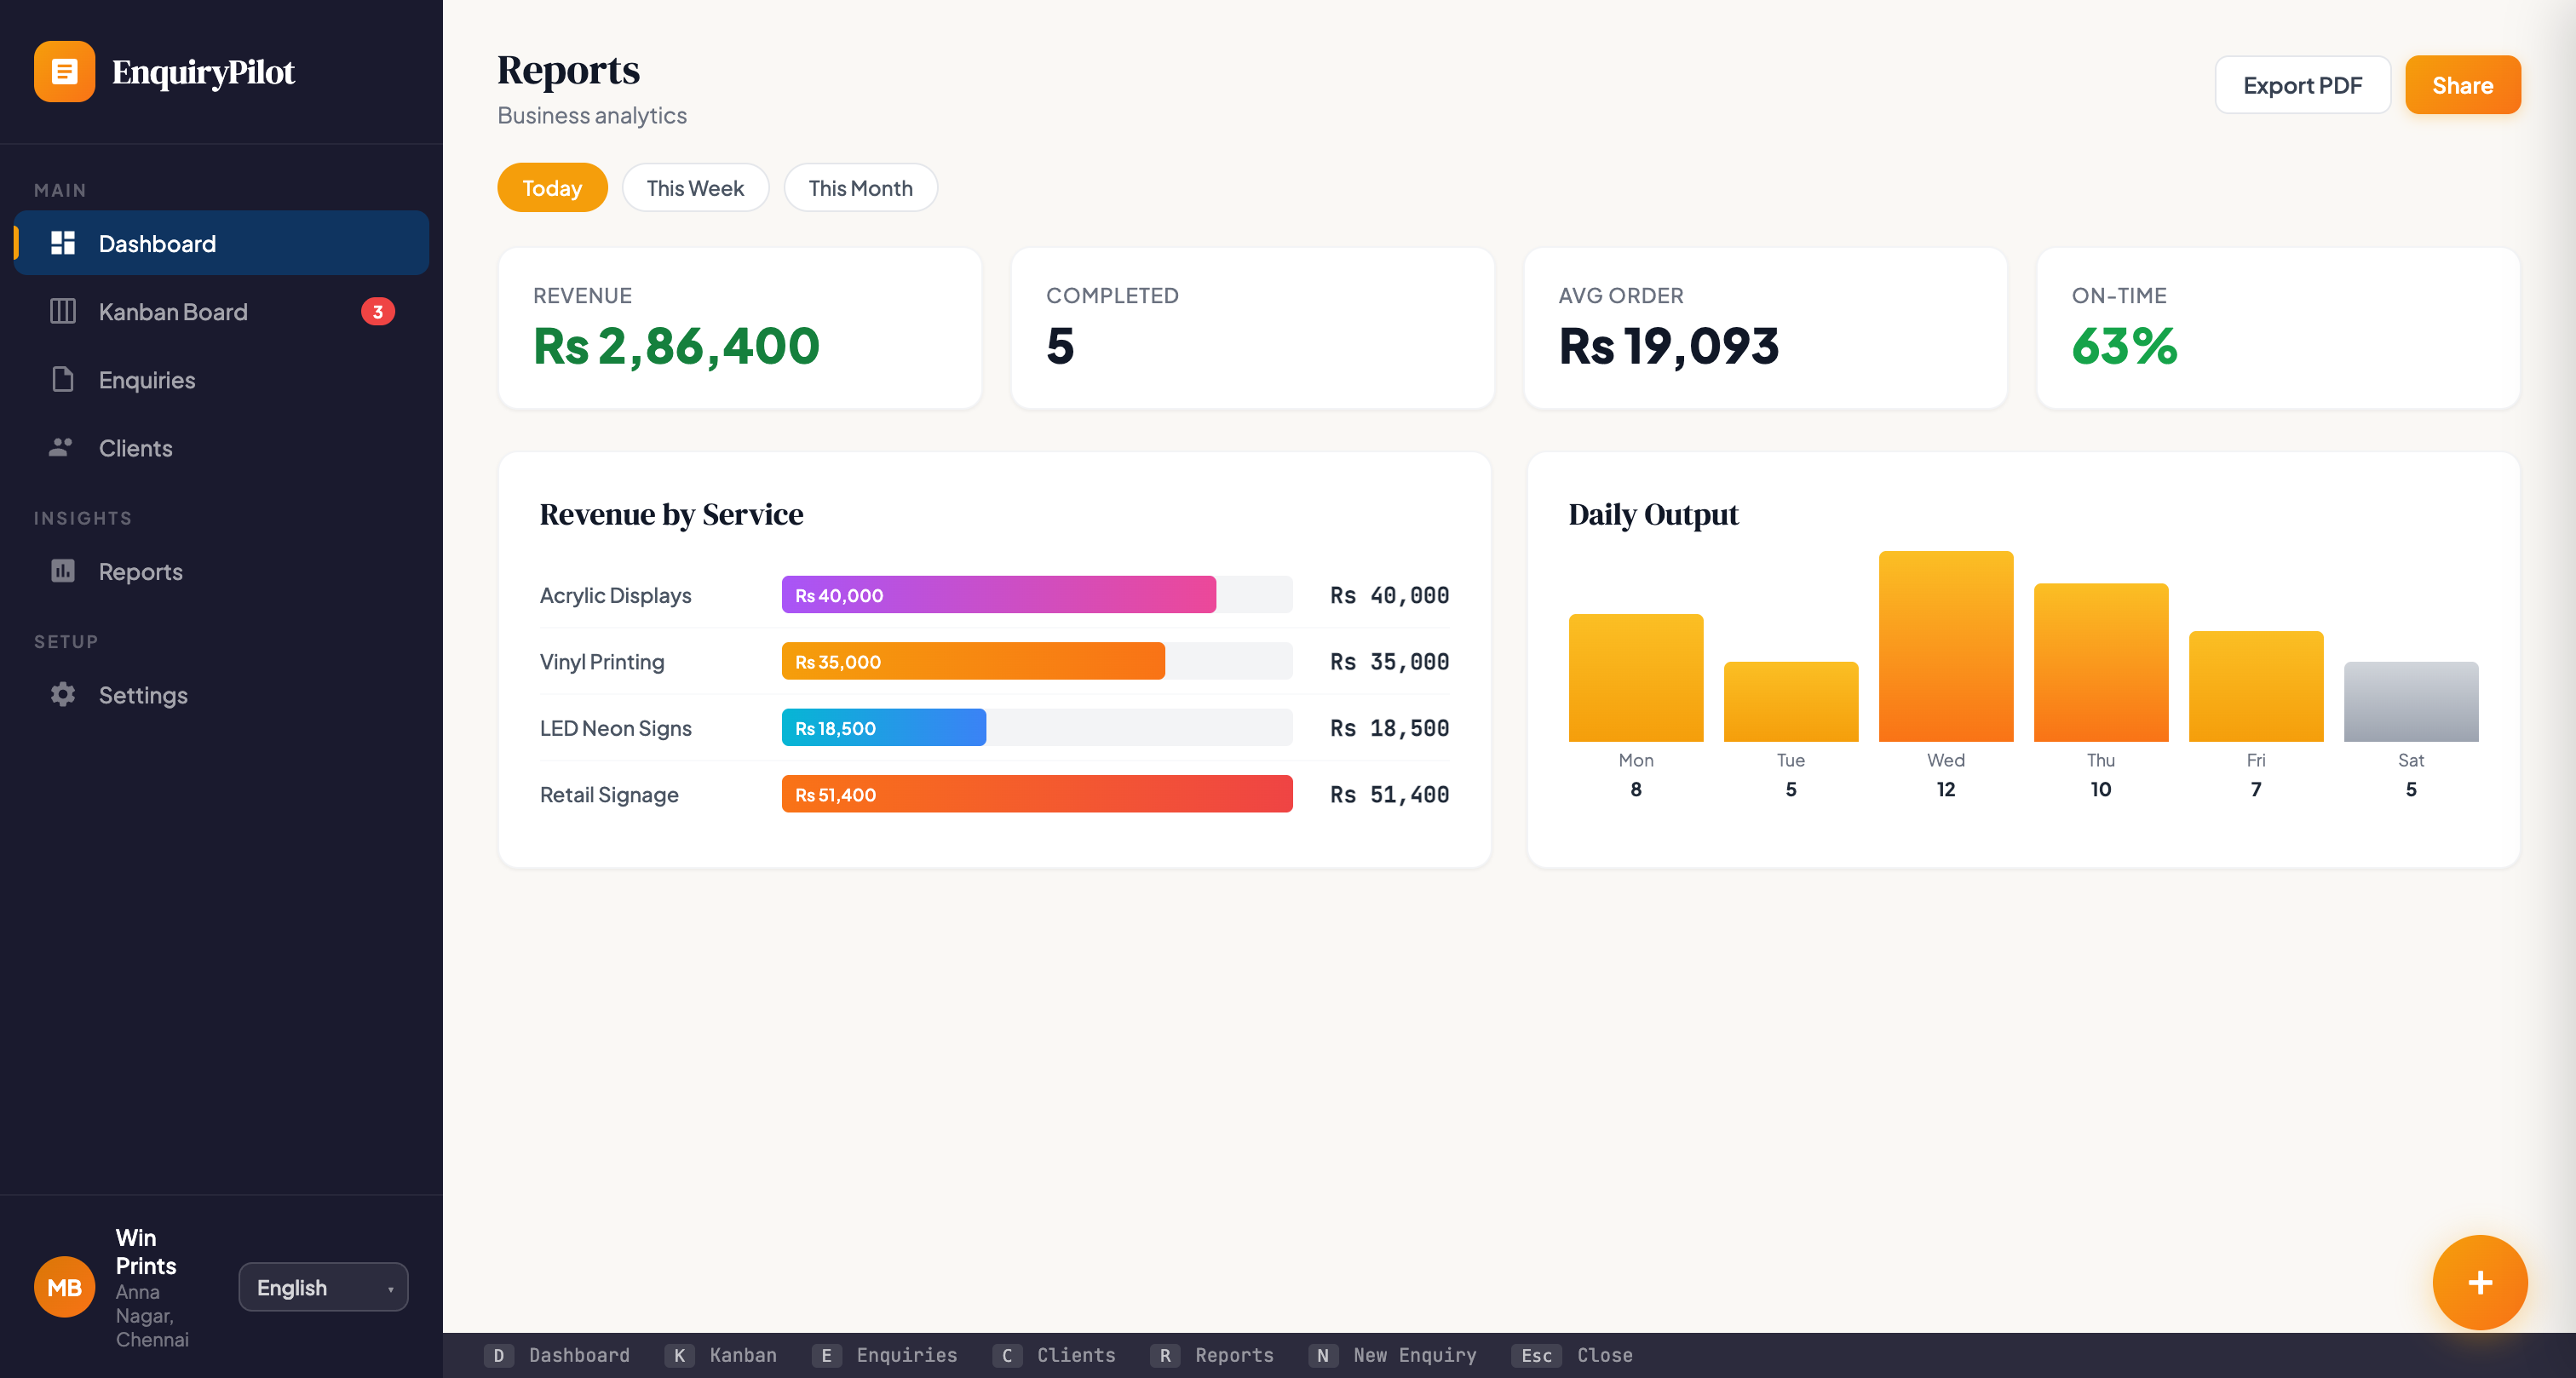Click the Retail Signage revenue bar
The image size is (2576, 1378).
1036,794
